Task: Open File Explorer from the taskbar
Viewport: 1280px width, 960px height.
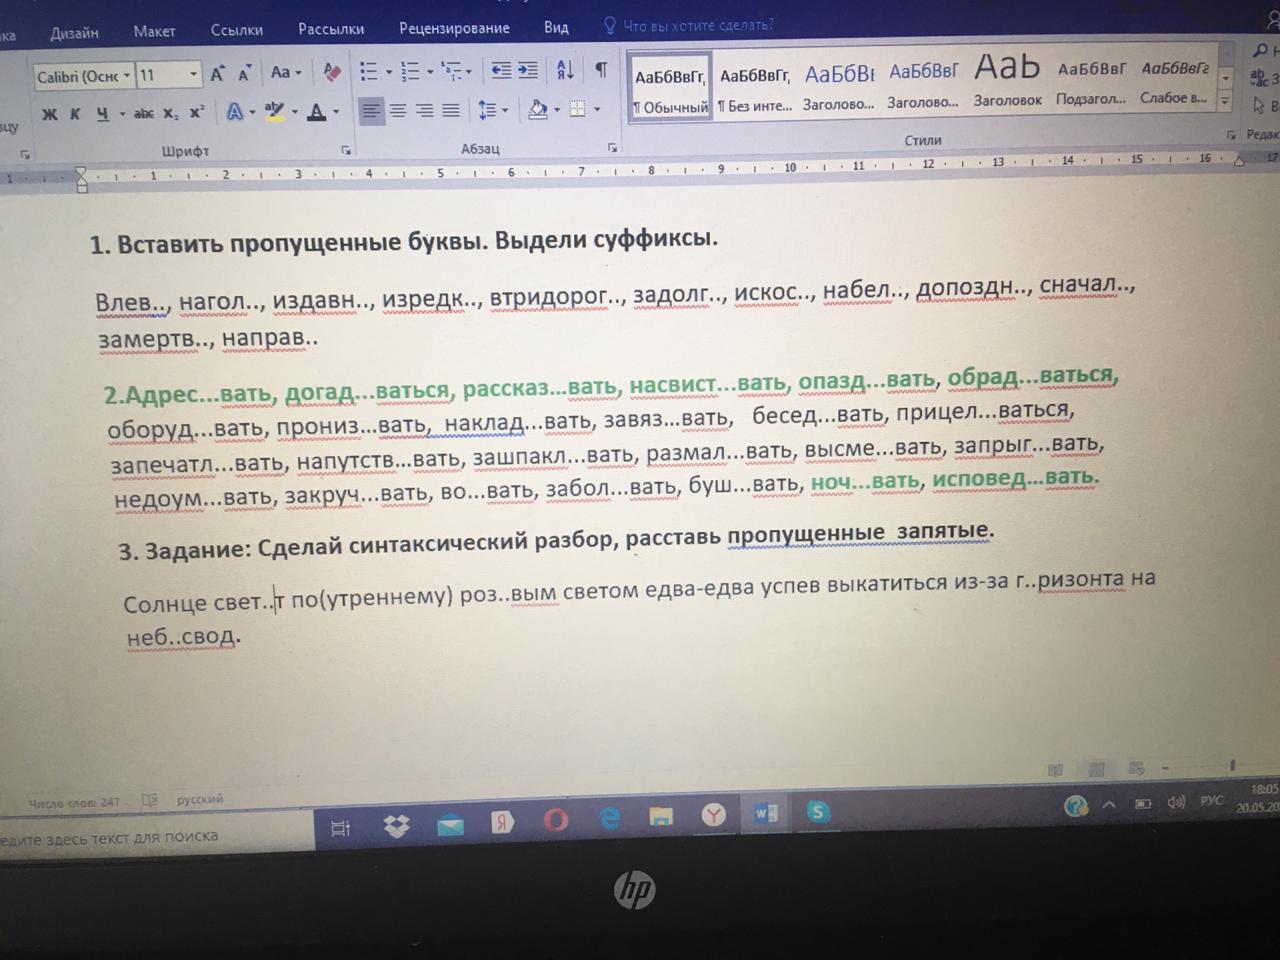Action: click(661, 816)
